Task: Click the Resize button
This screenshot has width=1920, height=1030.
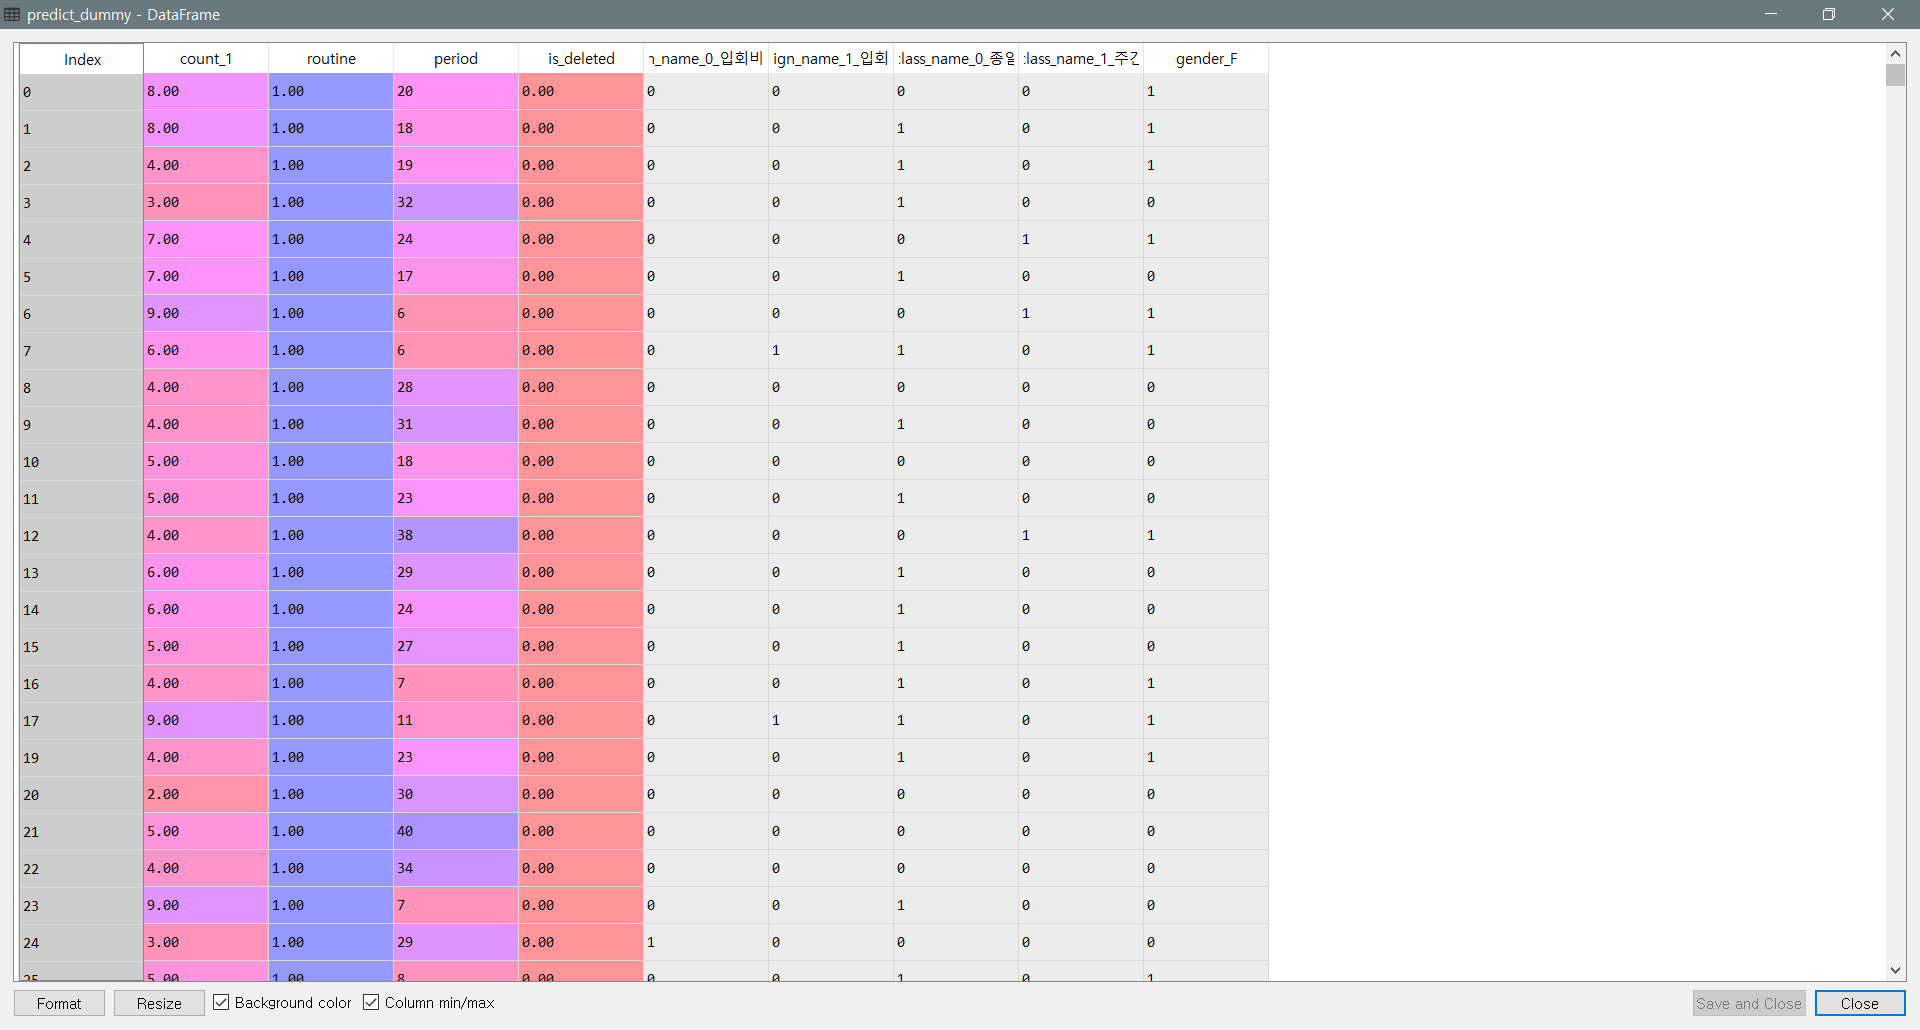Action: point(159,1003)
